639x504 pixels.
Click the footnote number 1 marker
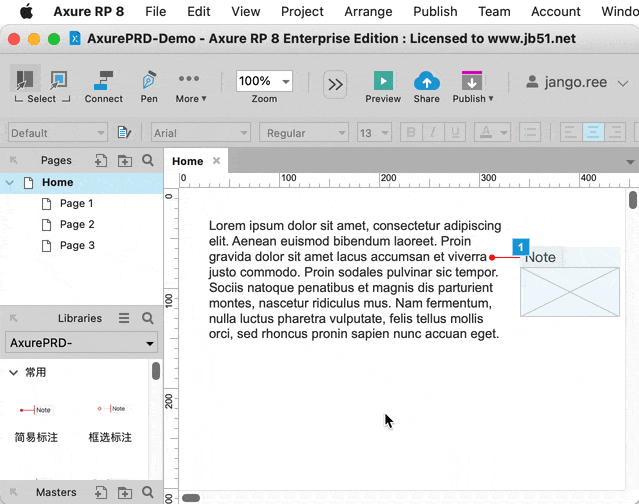[x=520, y=247]
